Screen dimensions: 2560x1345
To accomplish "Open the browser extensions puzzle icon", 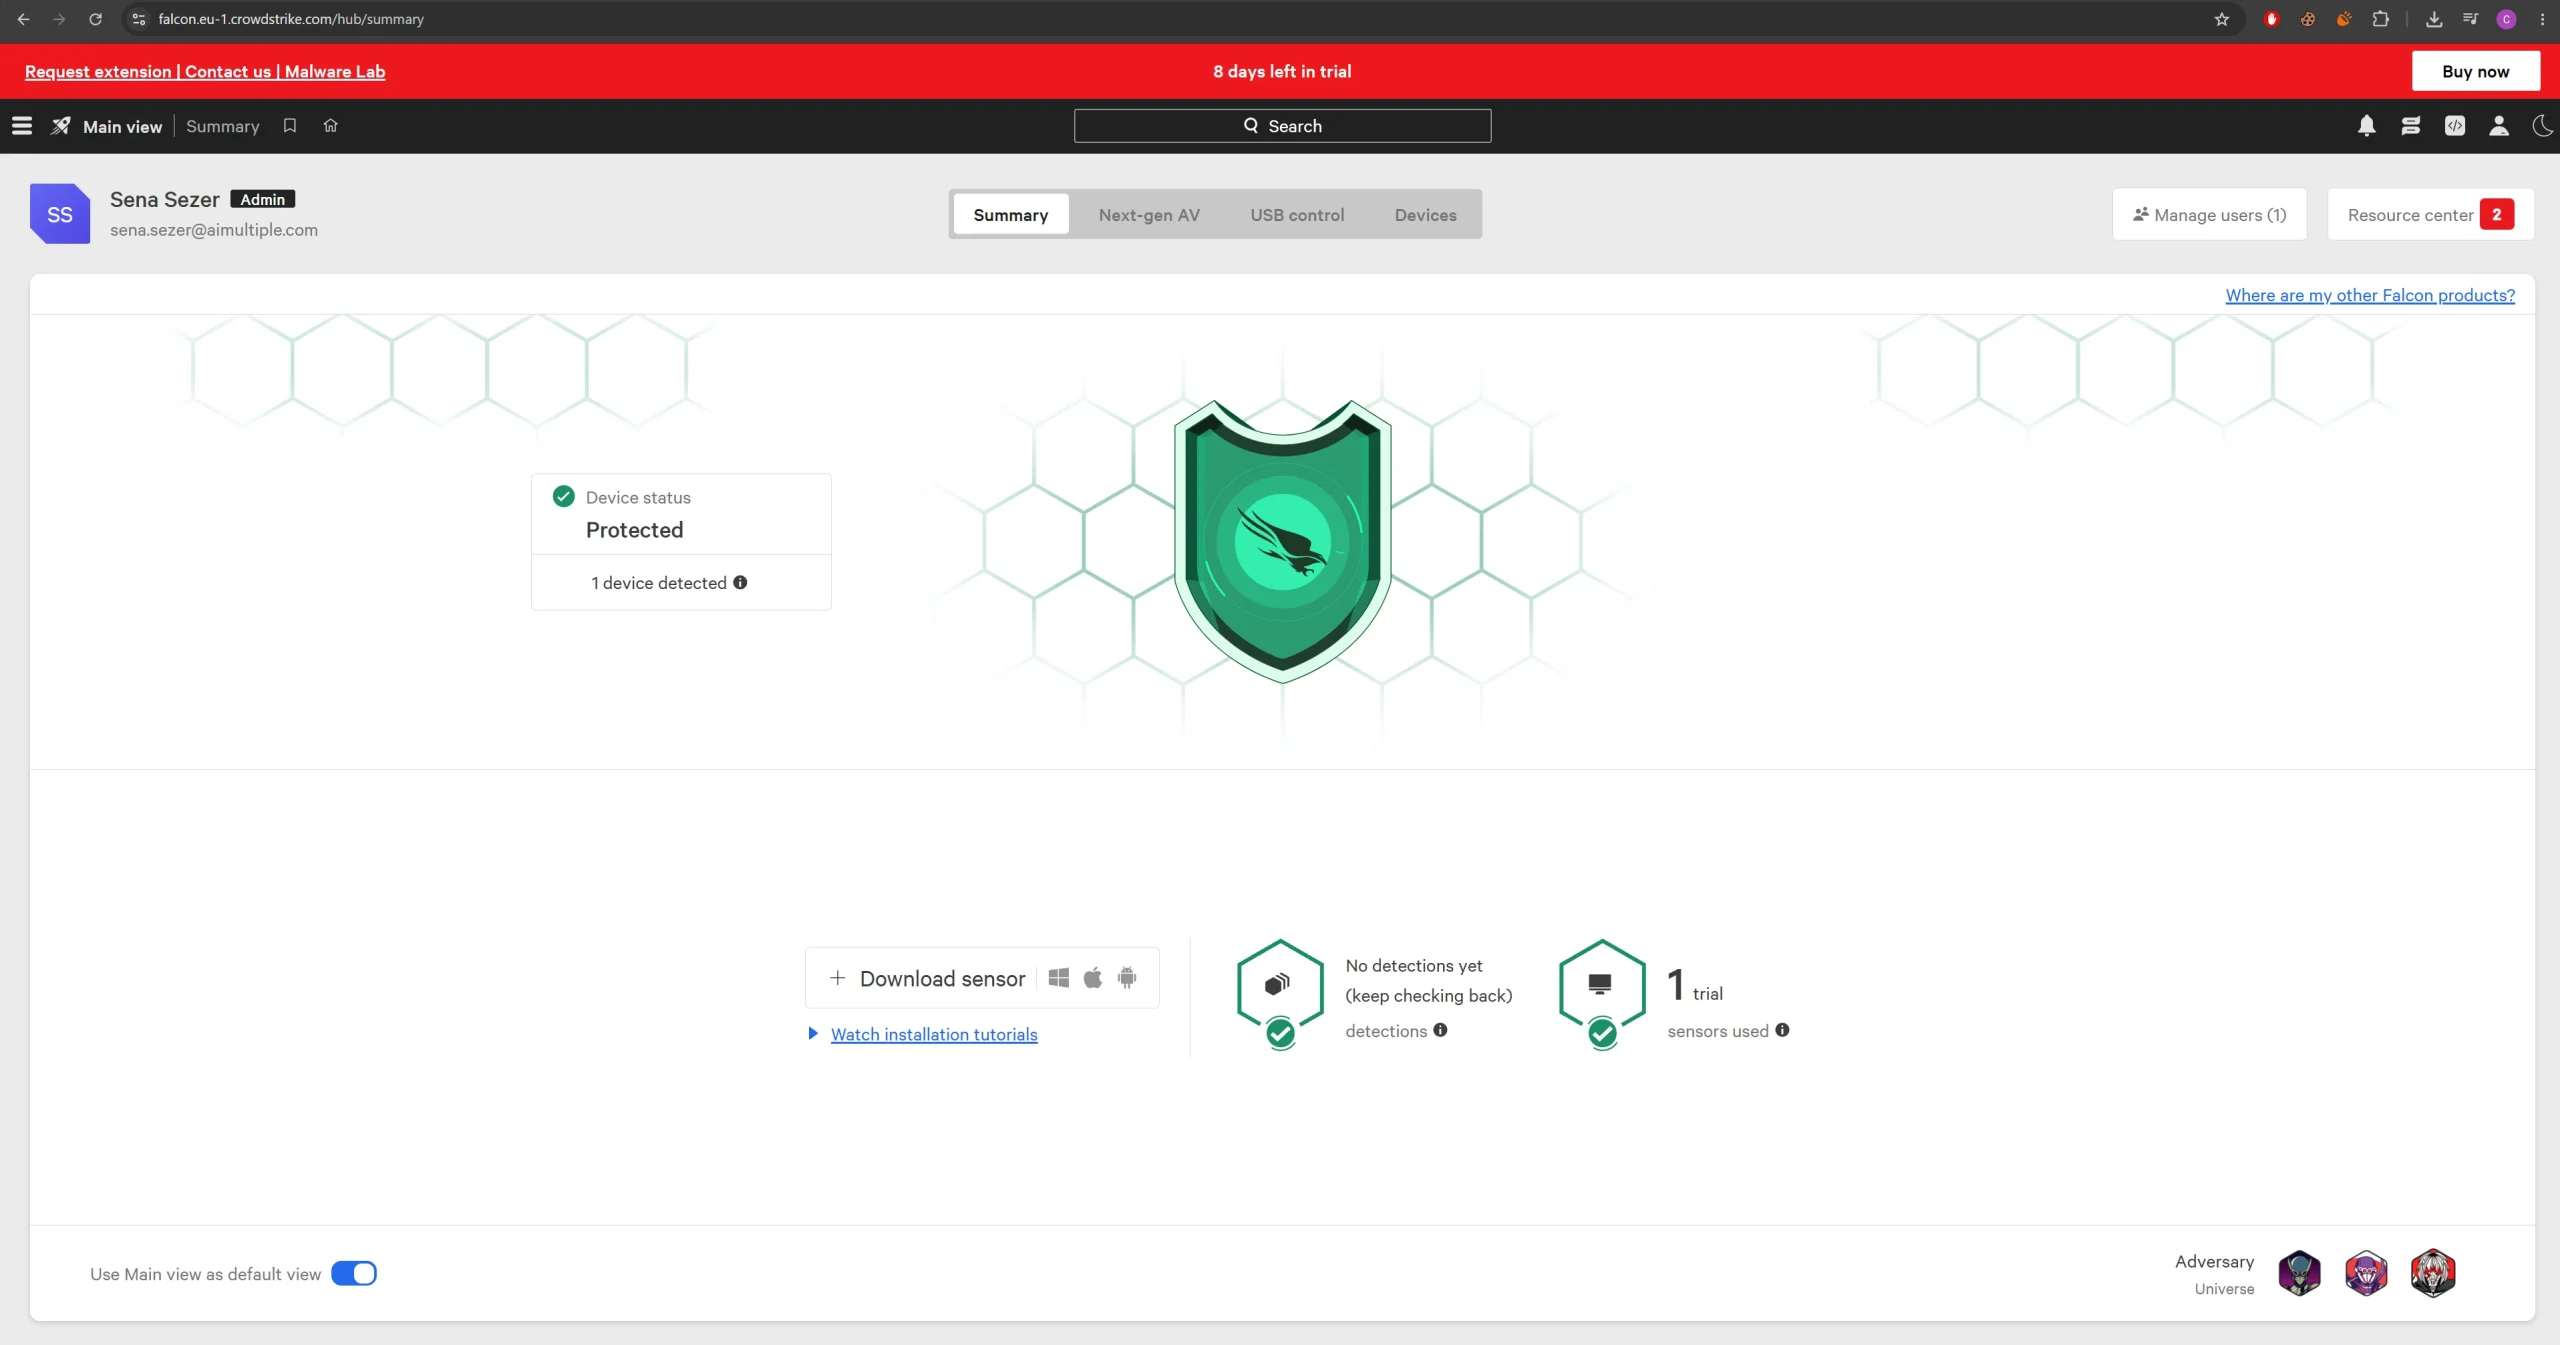I will click(x=2380, y=19).
